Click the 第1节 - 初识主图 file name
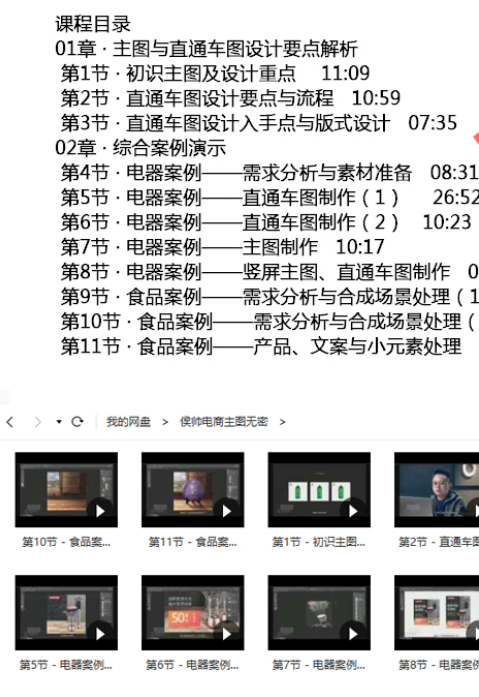 coord(319,542)
